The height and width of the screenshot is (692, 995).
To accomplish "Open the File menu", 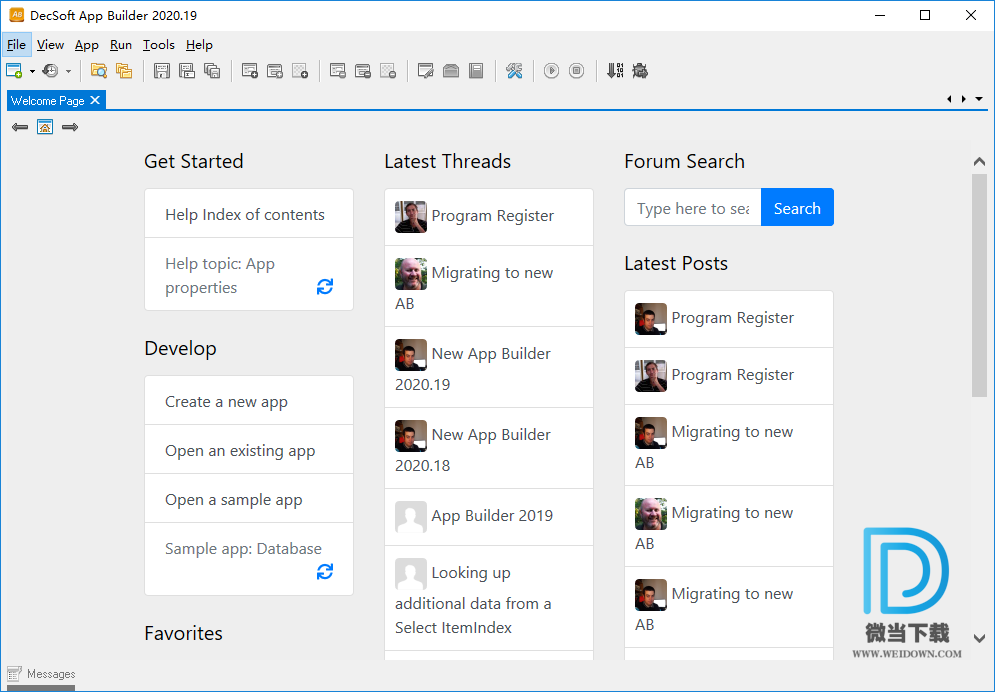I will click(16, 45).
